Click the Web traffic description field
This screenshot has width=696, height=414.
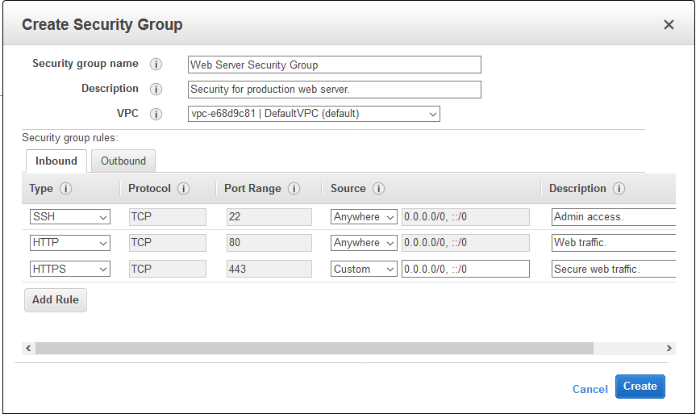613,243
